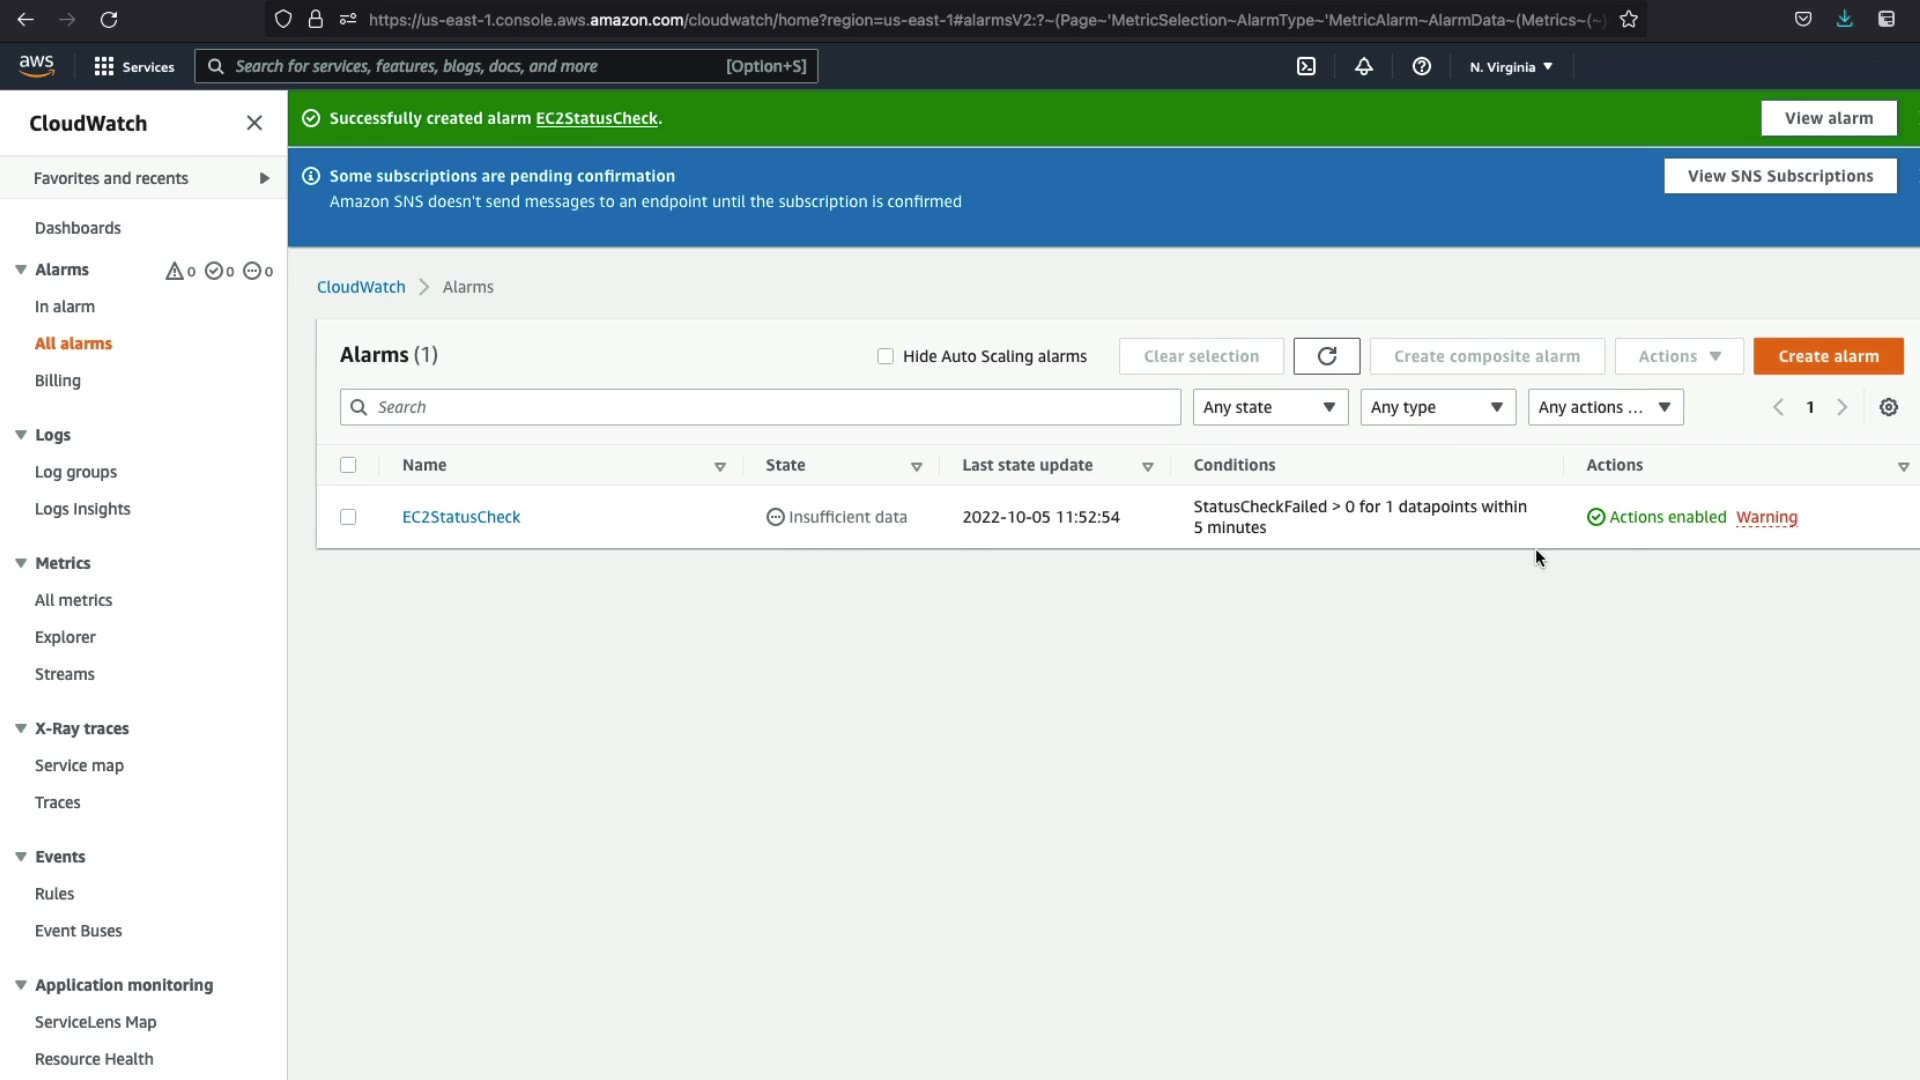Switch region using N. Virginia dropdown

(1510, 67)
